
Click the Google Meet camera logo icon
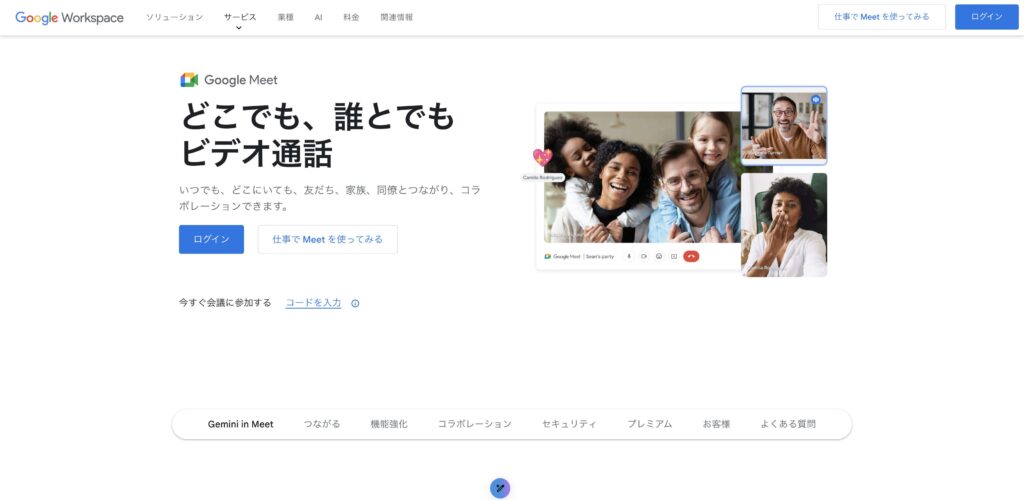pos(189,80)
